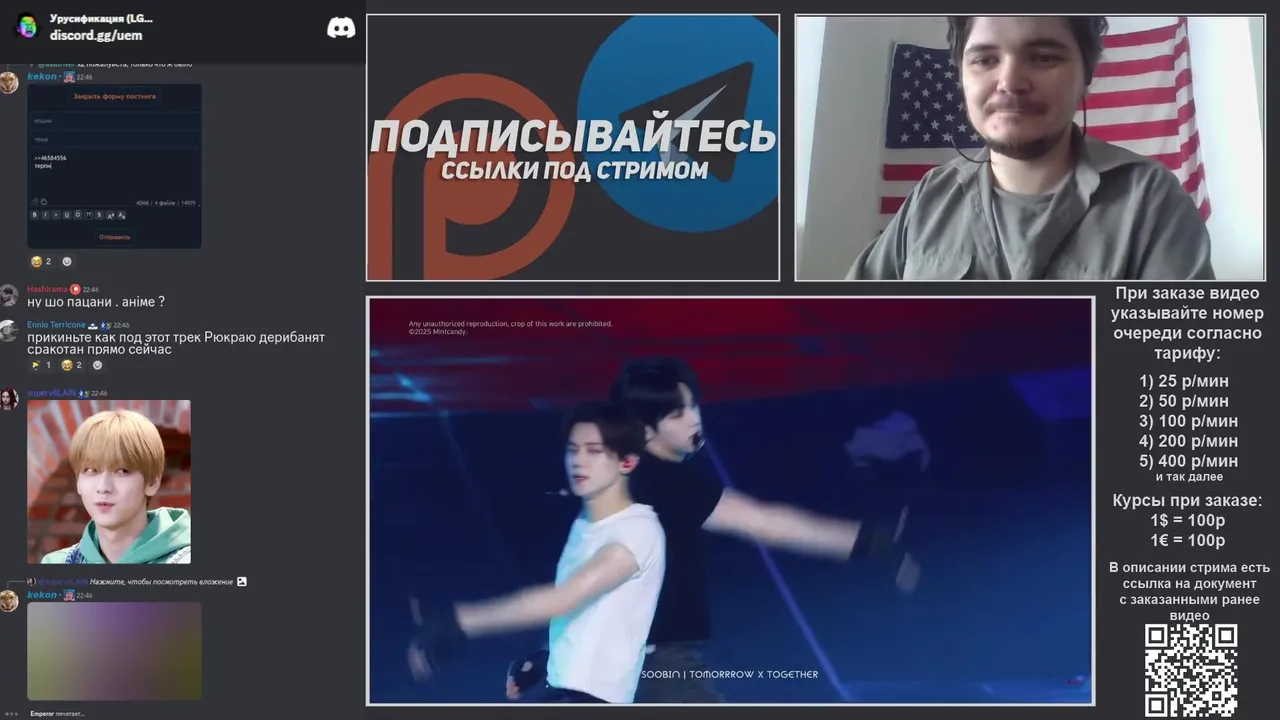Click the QR code in the right panel
This screenshot has width=1280, height=720.
pos(1190,671)
